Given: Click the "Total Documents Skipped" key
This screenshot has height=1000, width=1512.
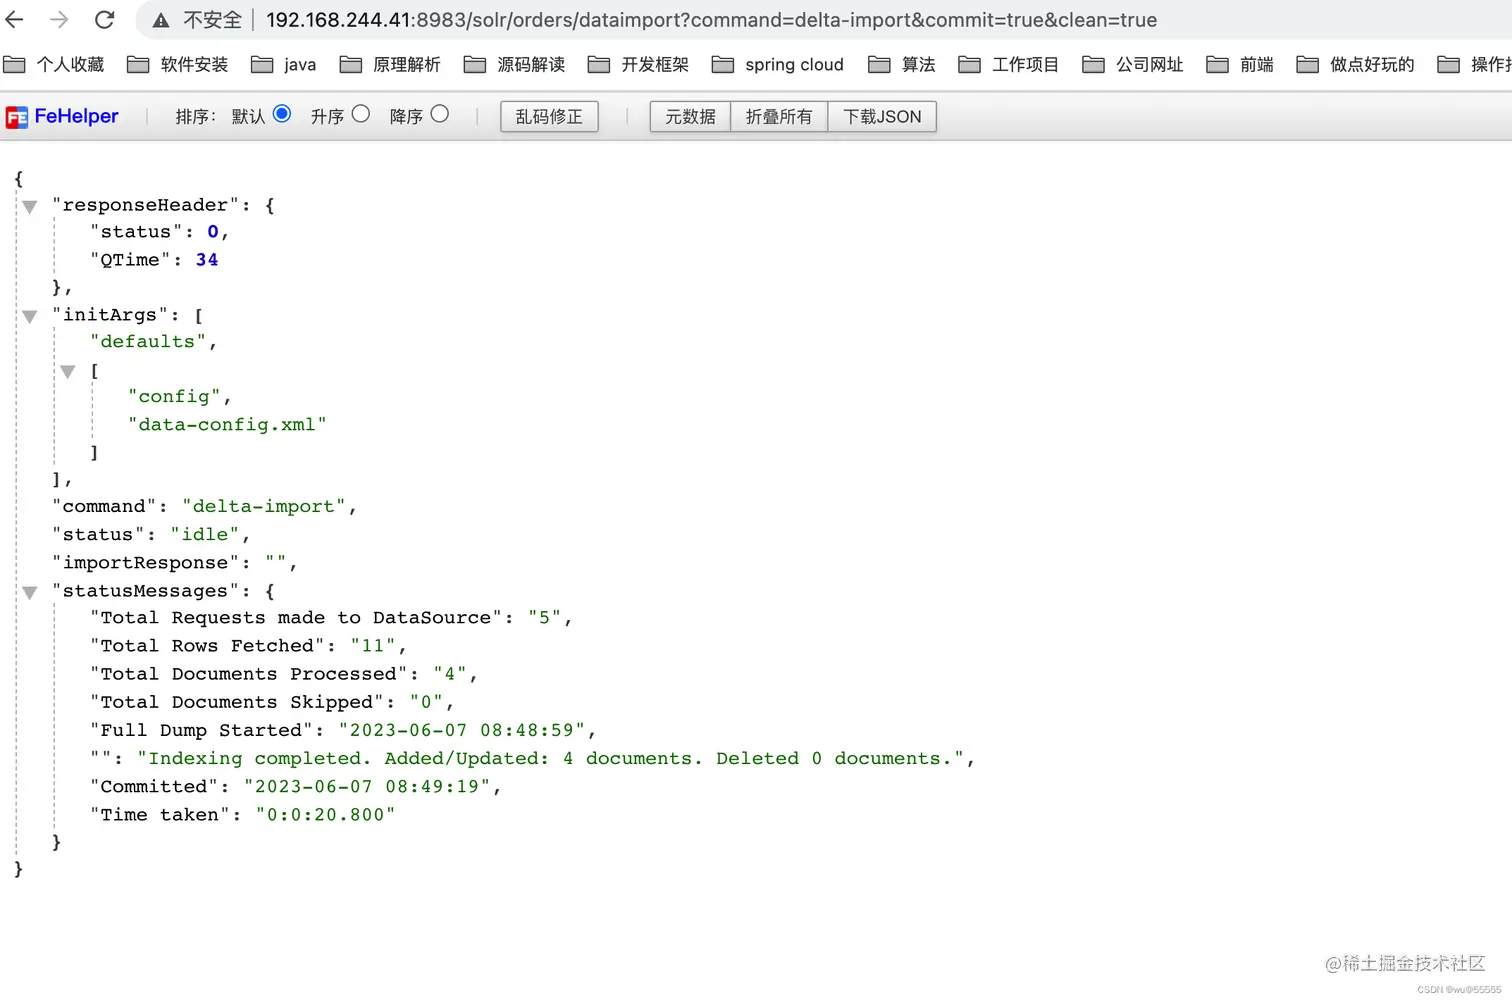Looking at the screenshot, I should click(x=237, y=702).
